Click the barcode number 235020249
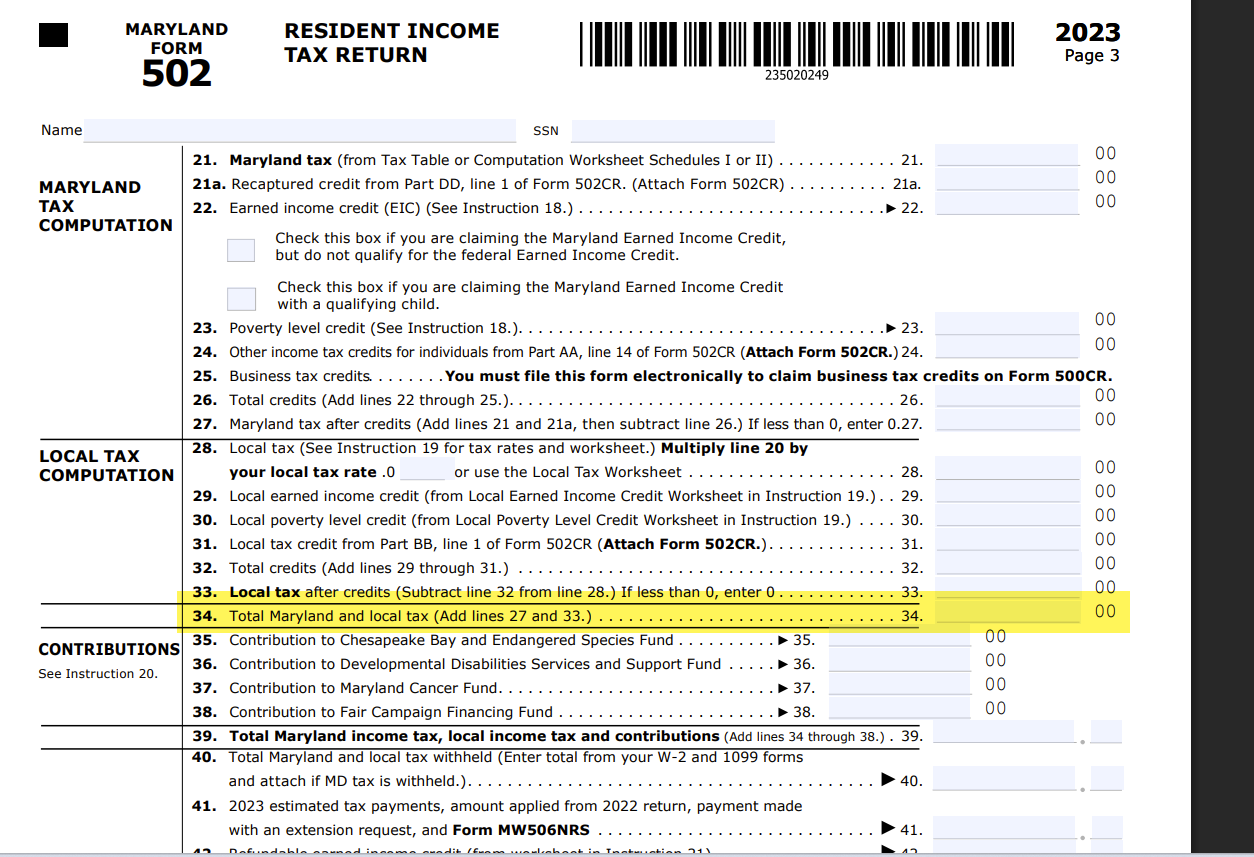Image resolution: width=1254 pixels, height=857 pixels. coord(796,75)
